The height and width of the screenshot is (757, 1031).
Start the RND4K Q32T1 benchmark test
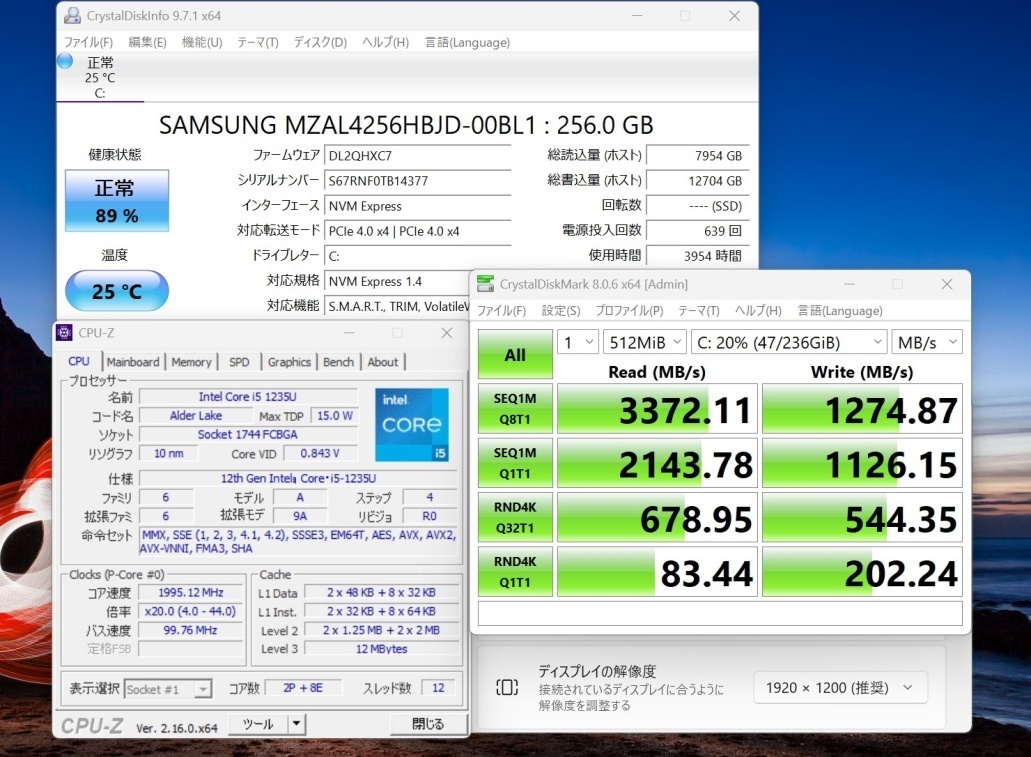tap(515, 517)
